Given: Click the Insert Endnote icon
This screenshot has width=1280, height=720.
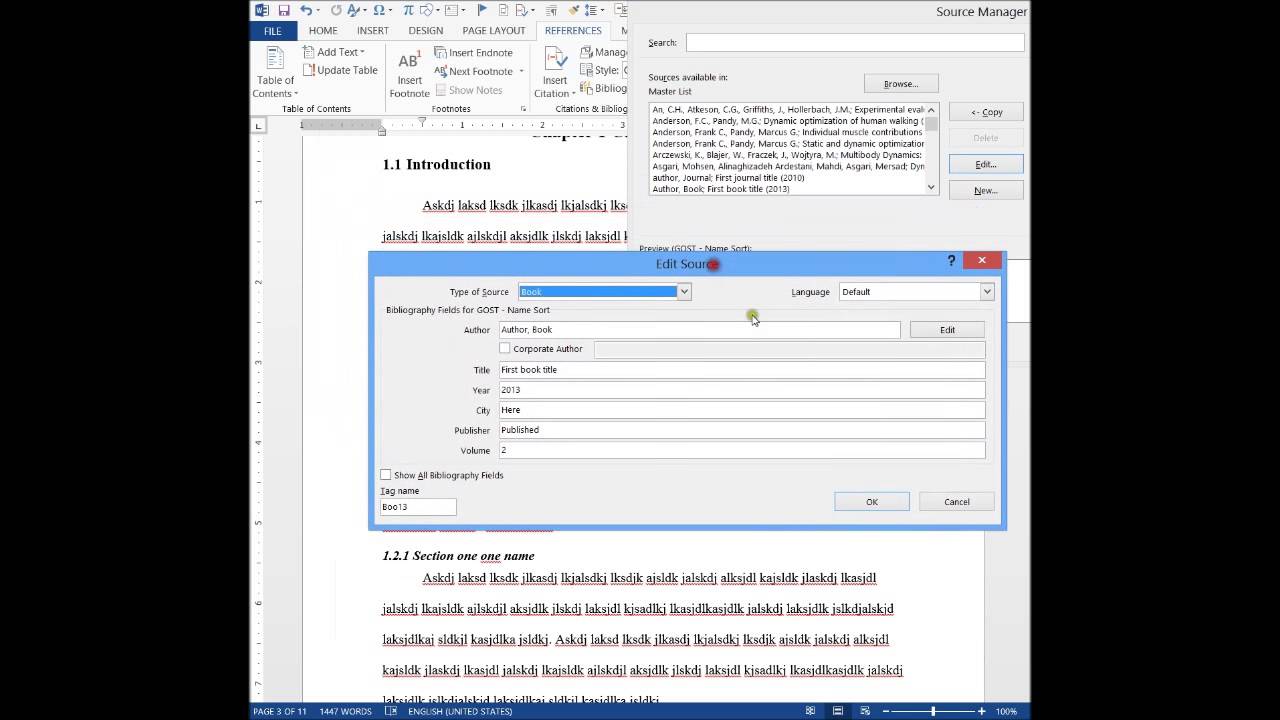Looking at the screenshot, I should point(441,53).
